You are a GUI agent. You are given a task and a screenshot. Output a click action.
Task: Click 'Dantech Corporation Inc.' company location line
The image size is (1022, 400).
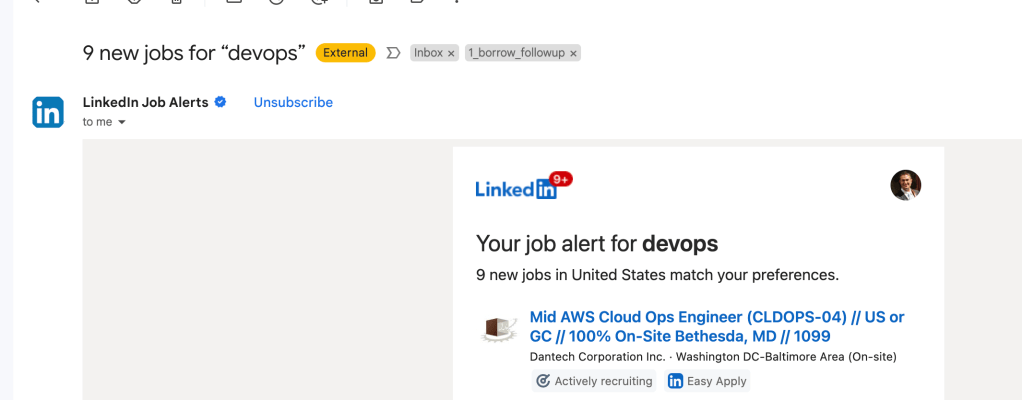[713, 357]
